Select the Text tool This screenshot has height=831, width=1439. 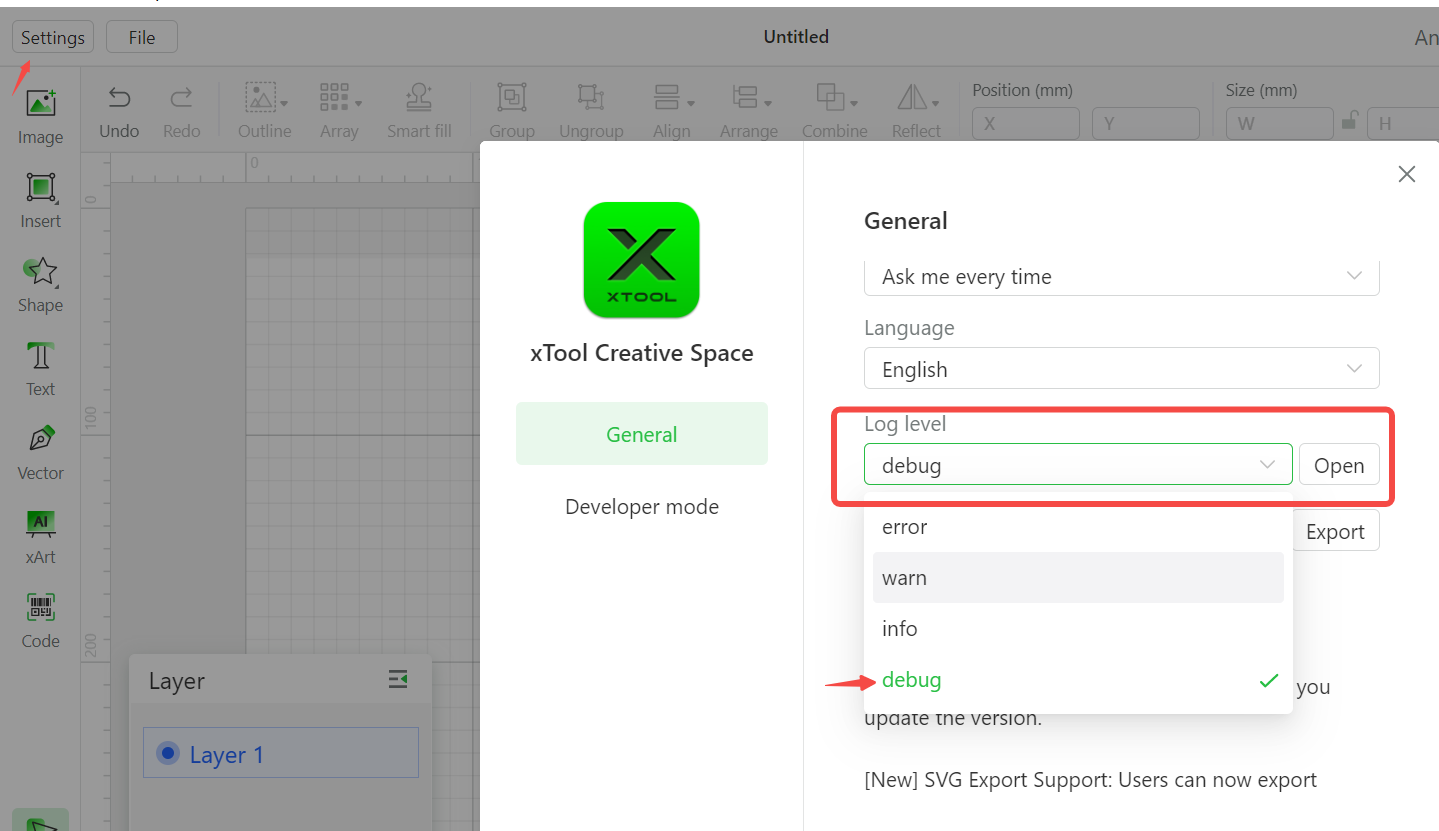click(40, 368)
